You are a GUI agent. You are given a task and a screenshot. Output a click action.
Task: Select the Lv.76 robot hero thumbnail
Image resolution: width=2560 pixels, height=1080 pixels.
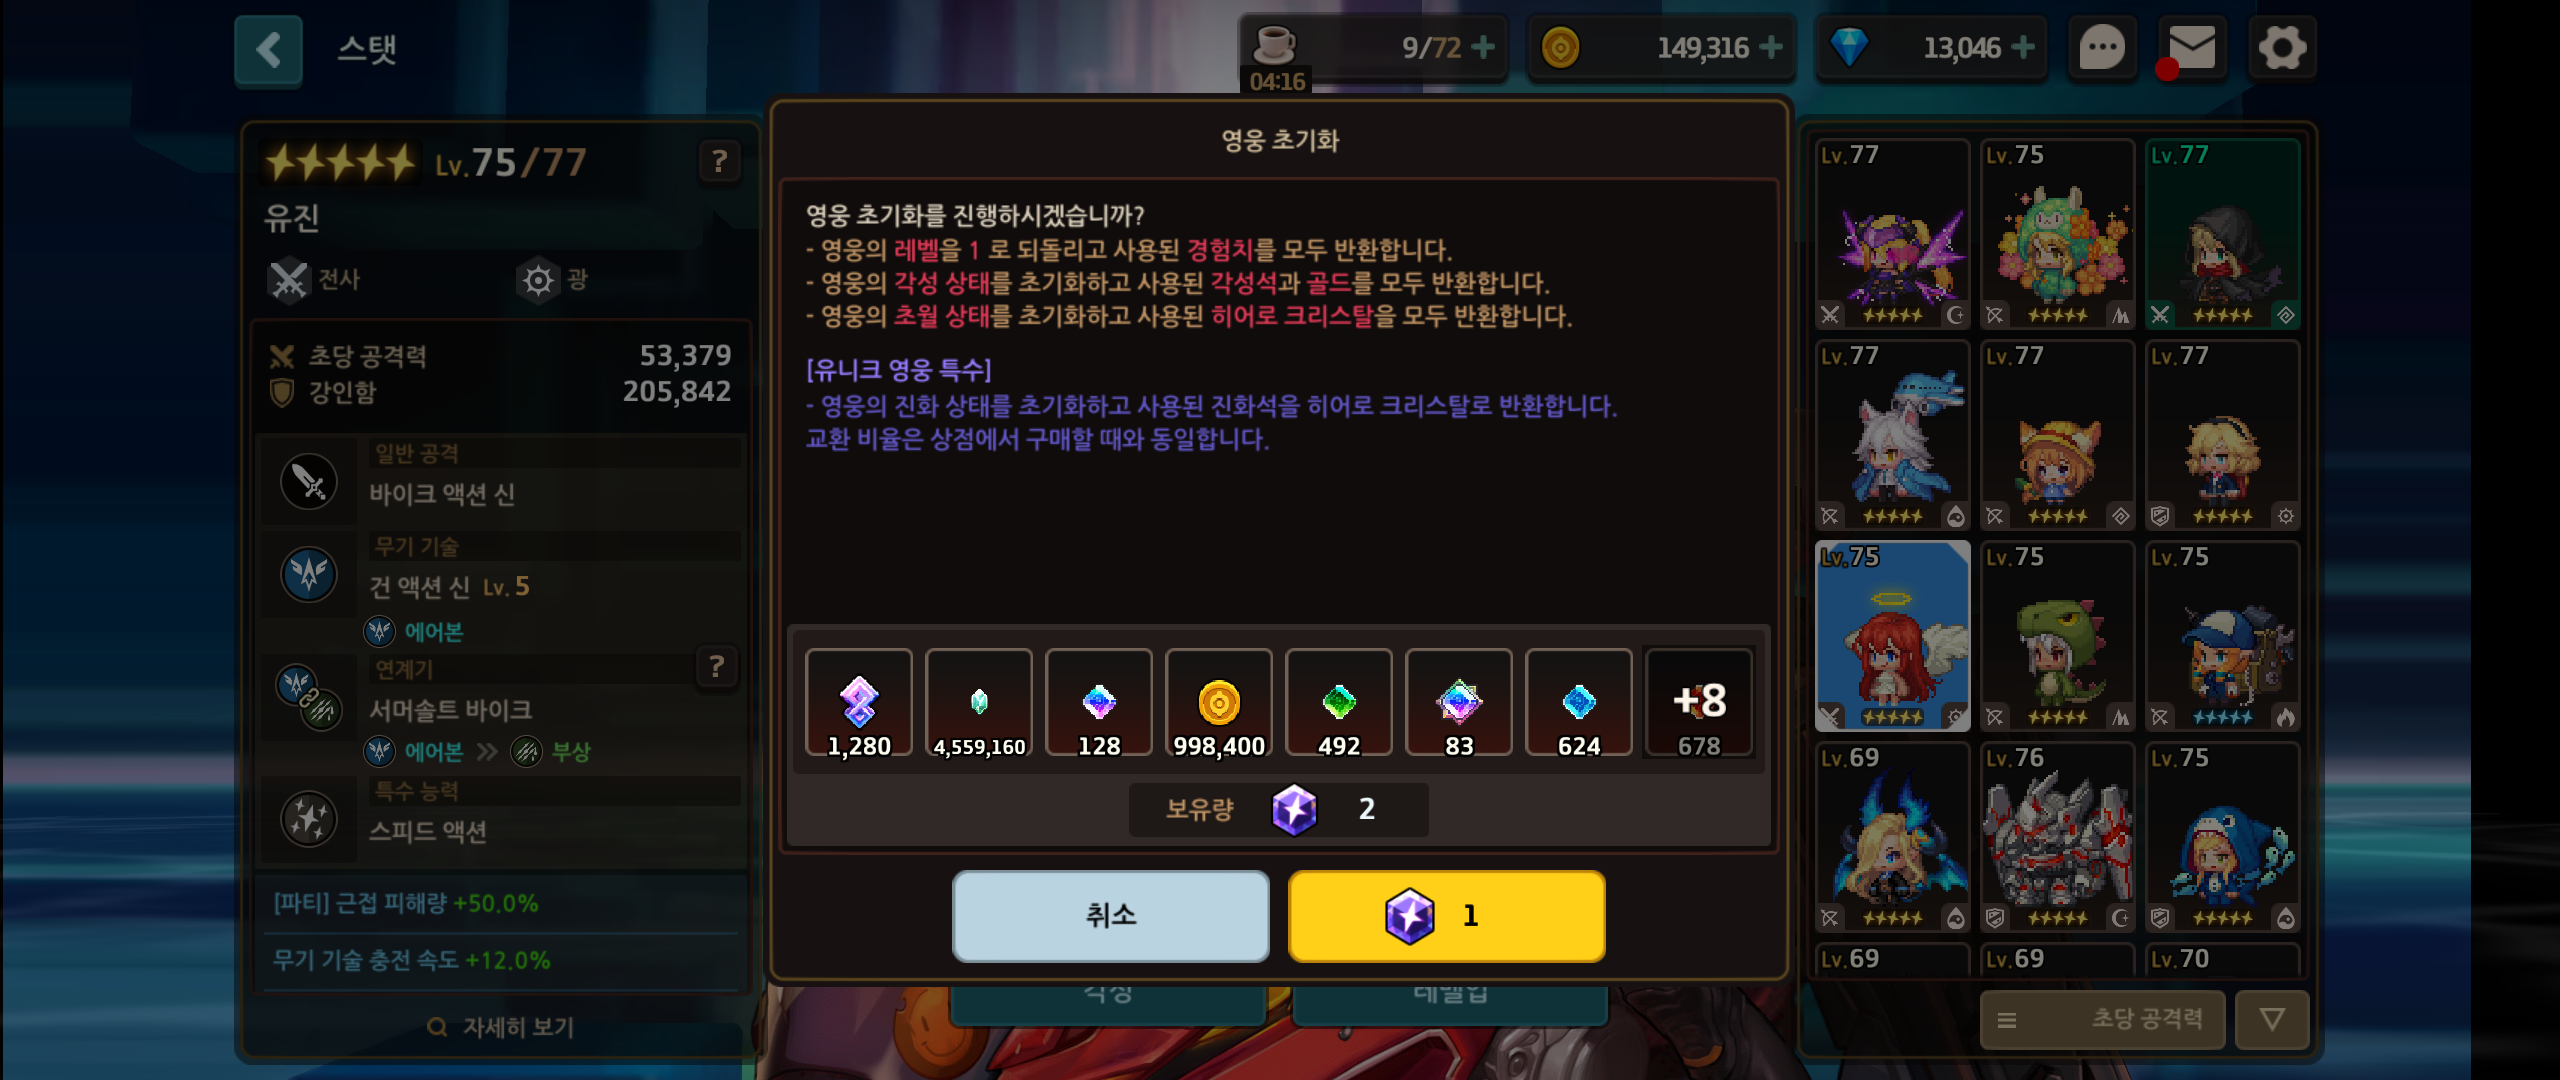pos(2057,837)
